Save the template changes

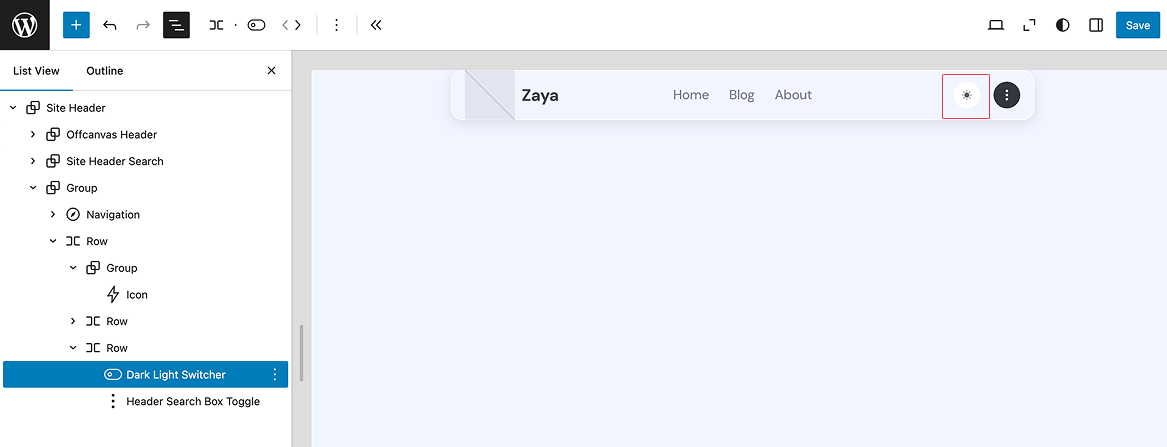1137,25
